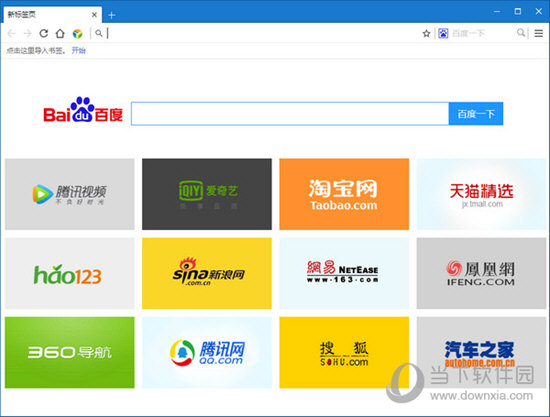Image resolution: width=550 pixels, height=417 pixels.
Task: Open the Taobao.com tile
Action: [344, 194]
